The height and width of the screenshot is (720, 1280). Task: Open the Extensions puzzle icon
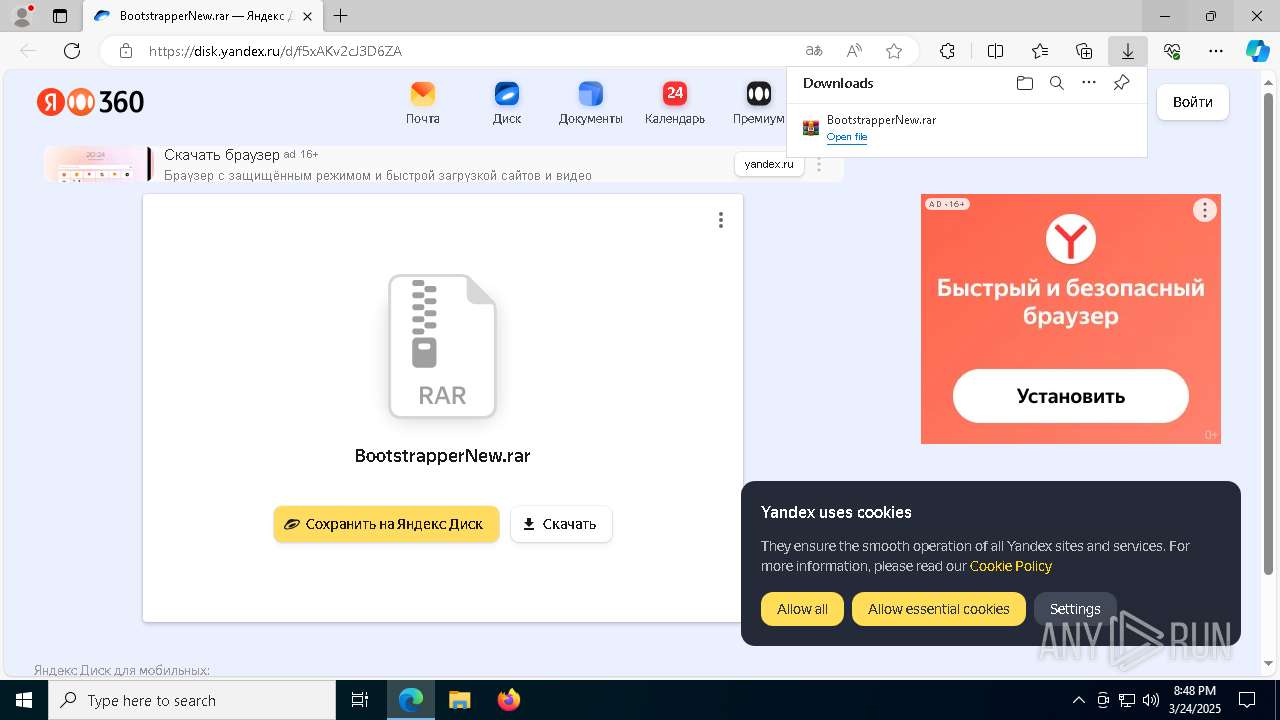coord(947,51)
